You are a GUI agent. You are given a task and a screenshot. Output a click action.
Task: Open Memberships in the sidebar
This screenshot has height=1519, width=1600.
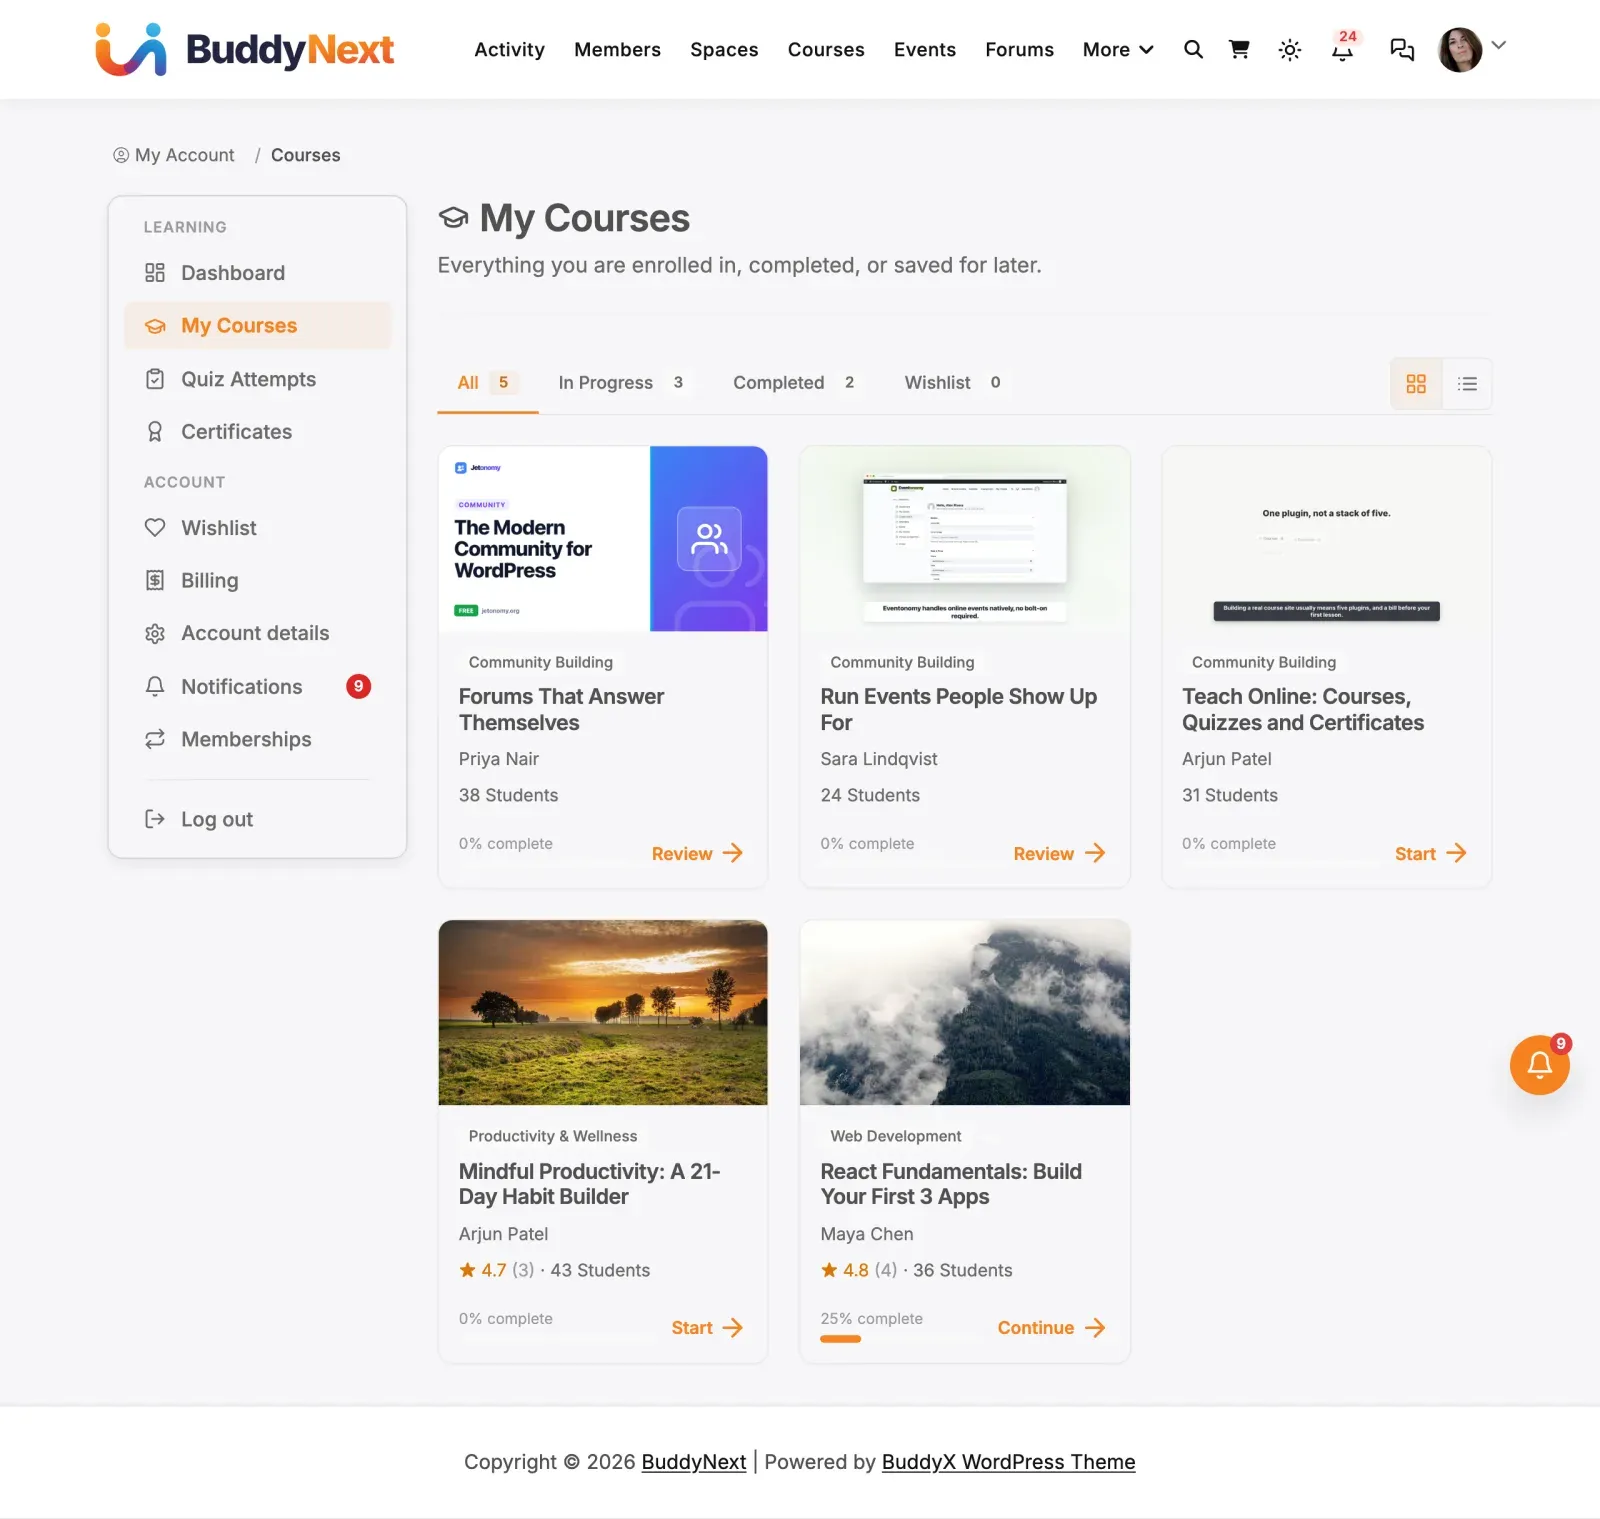tap(258, 739)
